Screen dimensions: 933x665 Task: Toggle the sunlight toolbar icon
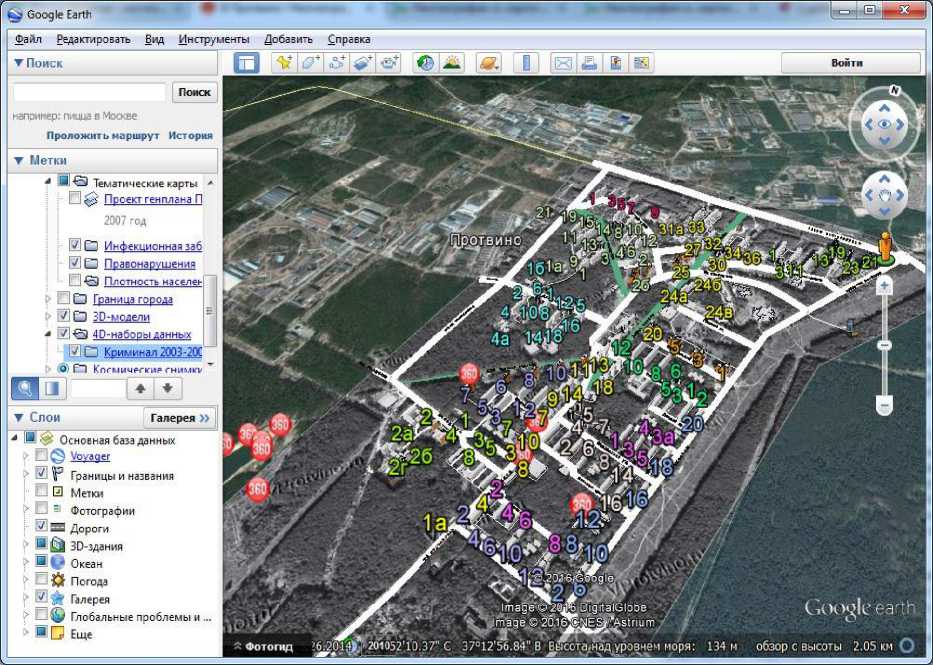point(452,63)
